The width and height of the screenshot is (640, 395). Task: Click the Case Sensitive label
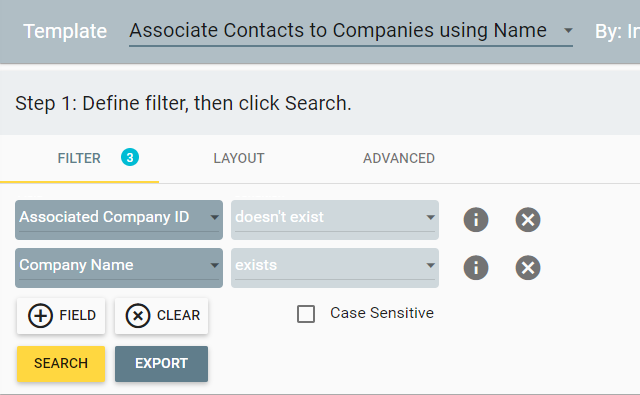pyautogui.click(x=382, y=313)
